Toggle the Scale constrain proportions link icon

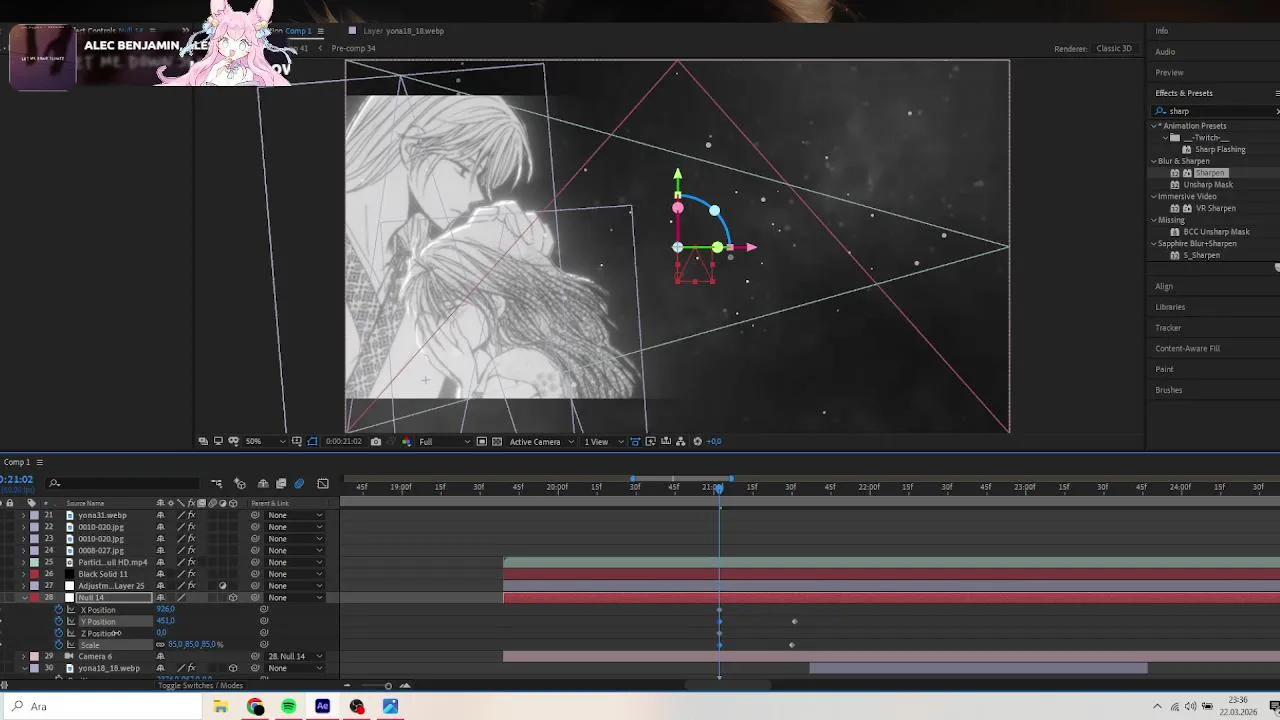(x=160, y=645)
